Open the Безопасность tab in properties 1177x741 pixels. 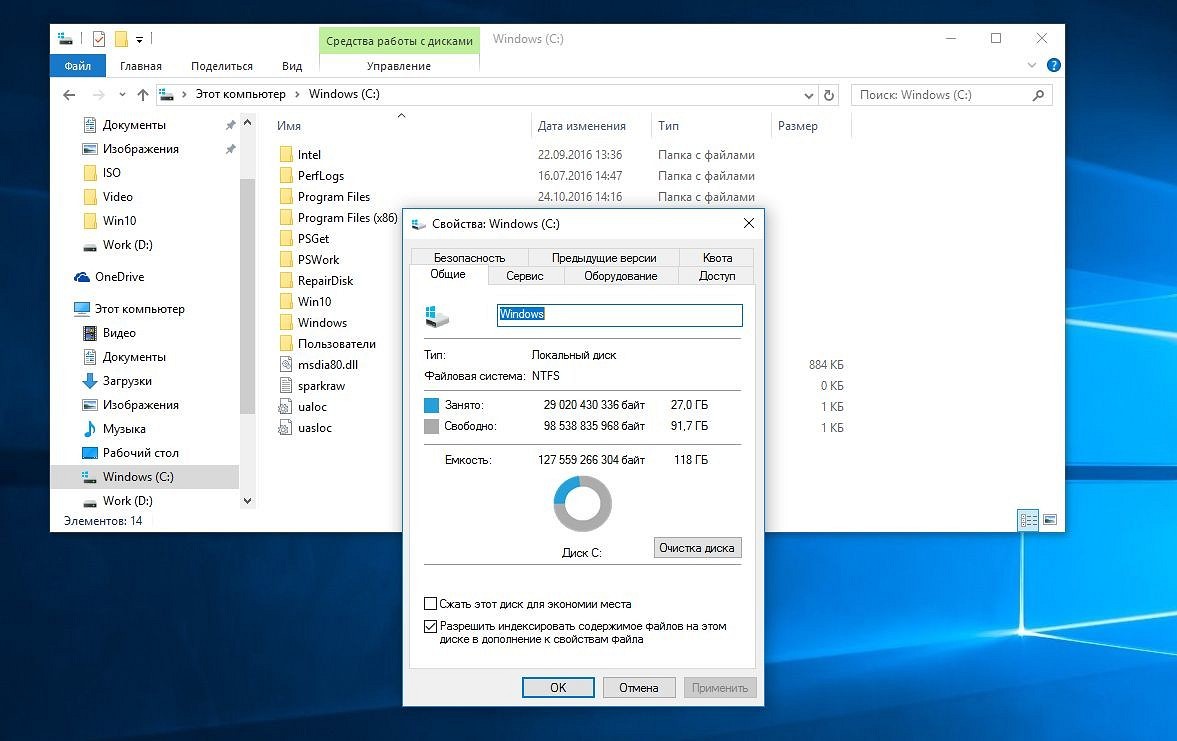(469, 258)
